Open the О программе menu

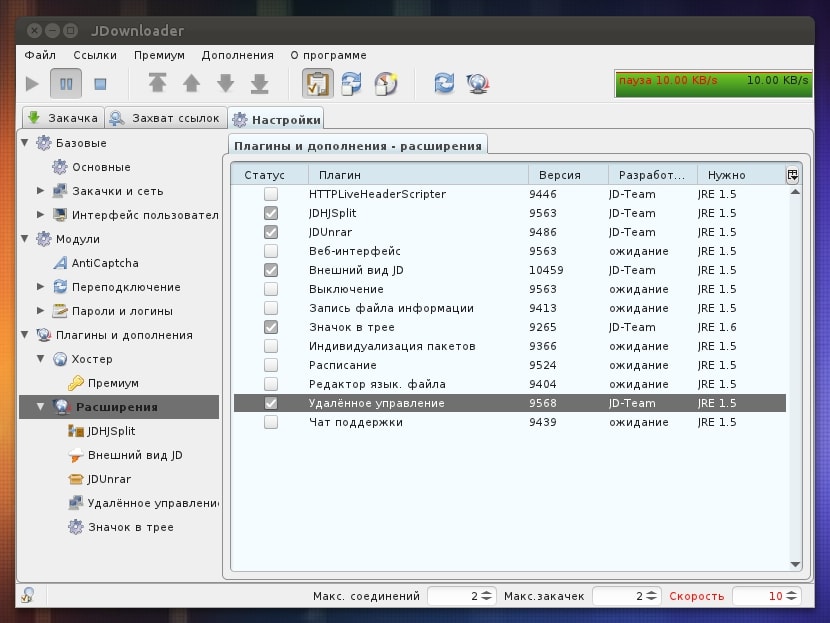[328, 55]
